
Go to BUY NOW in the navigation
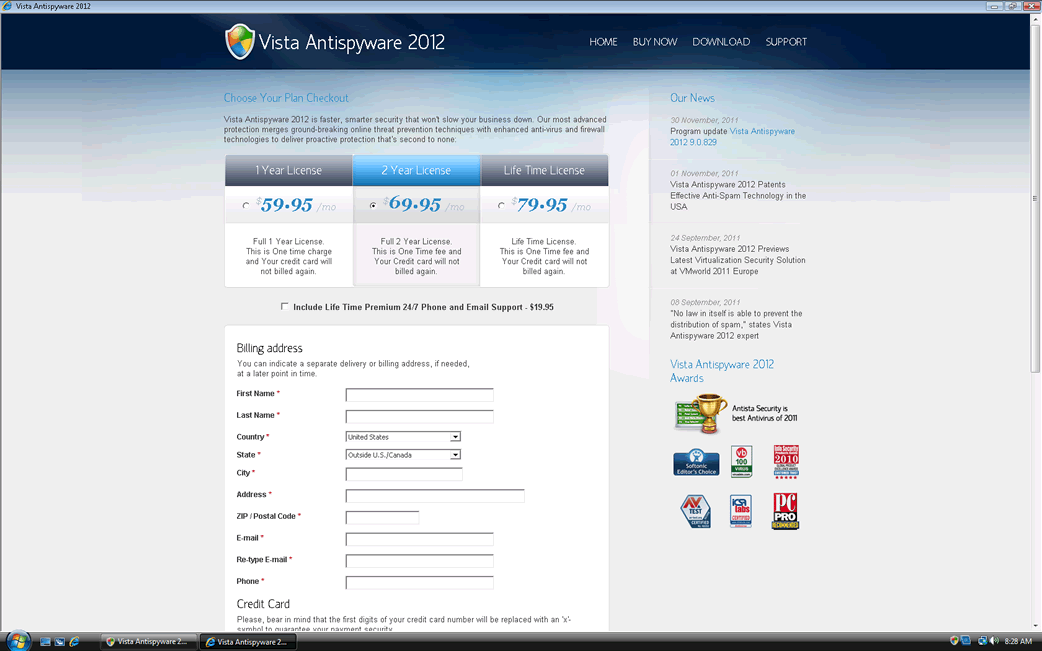pyautogui.click(x=654, y=42)
